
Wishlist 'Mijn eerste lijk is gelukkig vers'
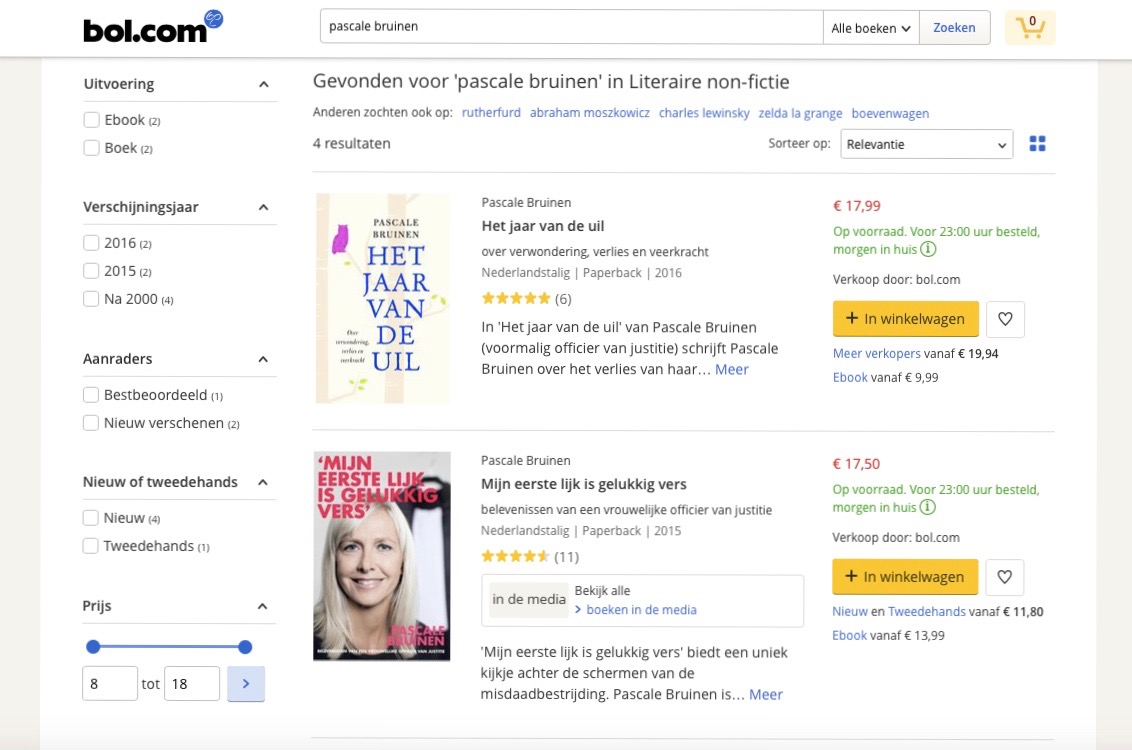click(1005, 577)
